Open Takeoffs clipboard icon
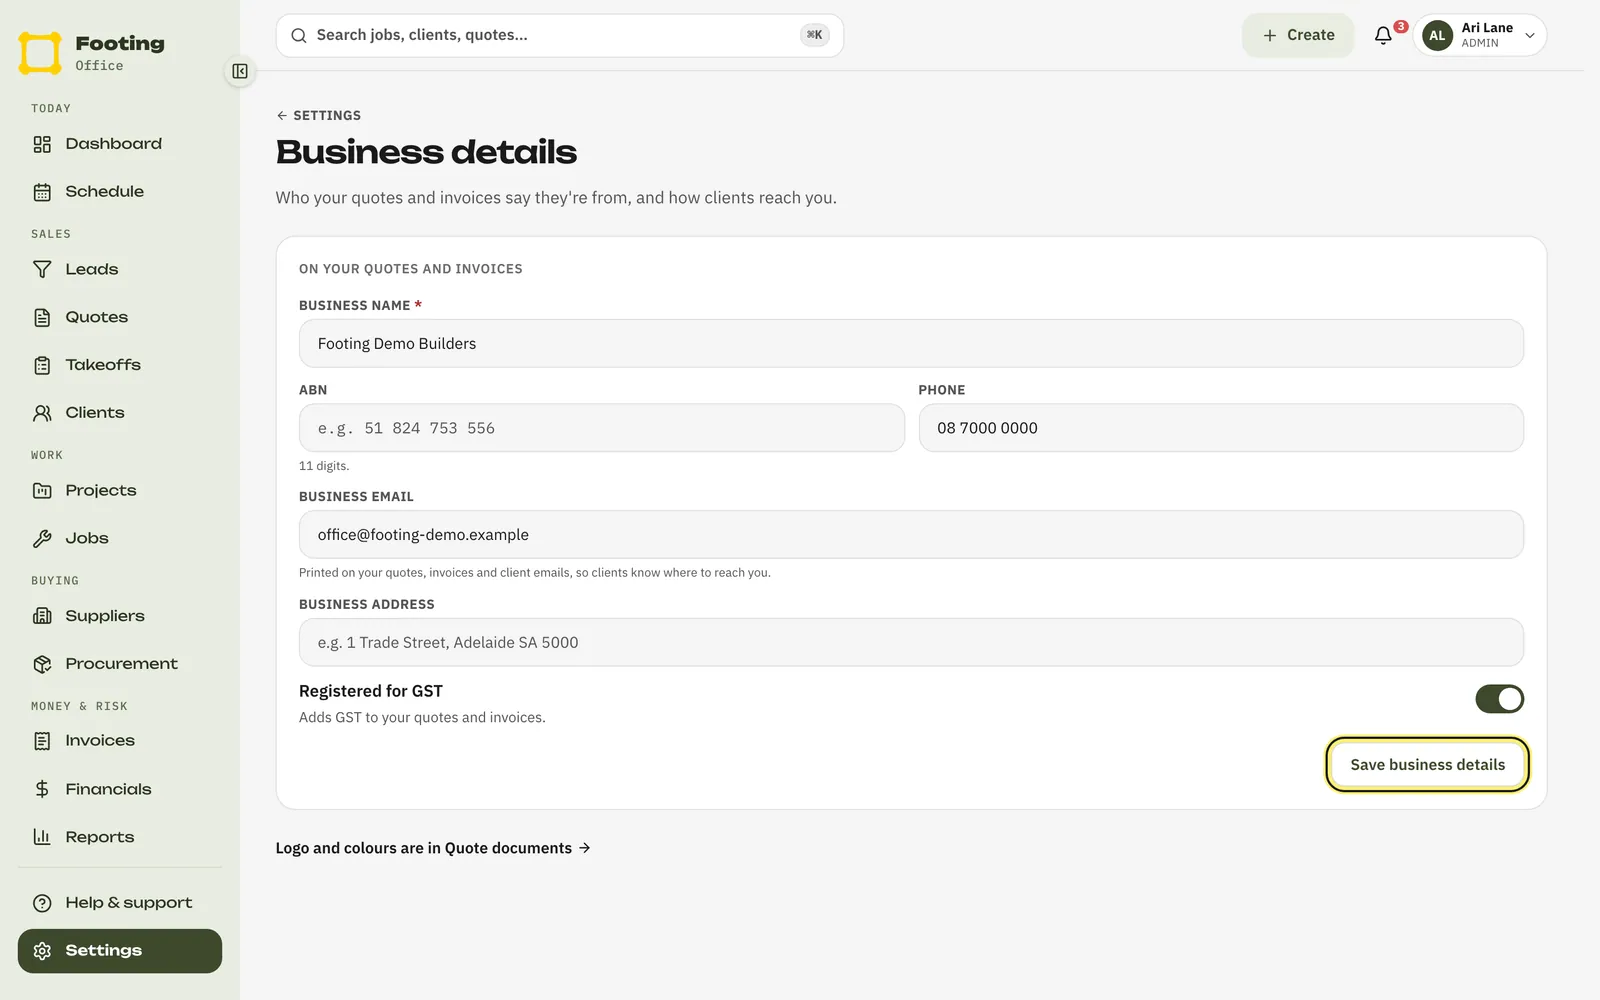 tap(42, 366)
